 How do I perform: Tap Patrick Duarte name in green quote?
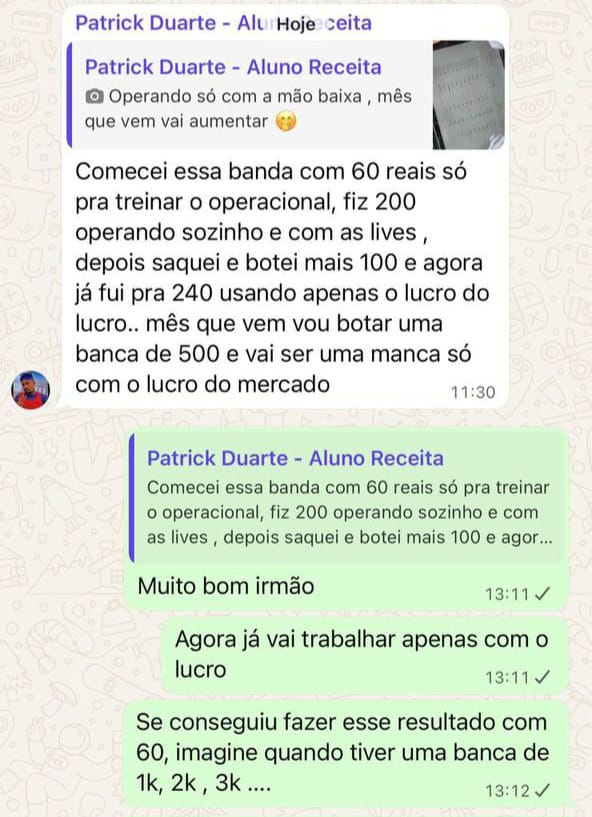click(x=295, y=458)
